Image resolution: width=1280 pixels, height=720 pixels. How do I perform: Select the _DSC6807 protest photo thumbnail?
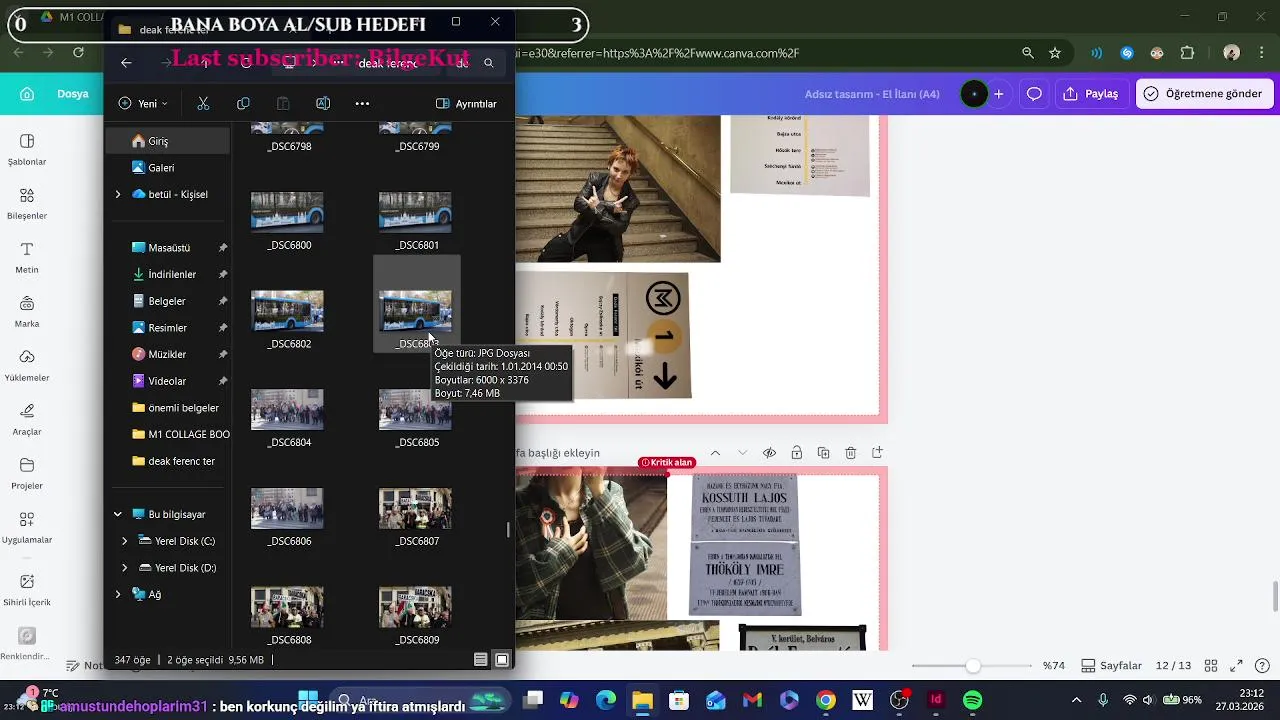coord(415,508)
